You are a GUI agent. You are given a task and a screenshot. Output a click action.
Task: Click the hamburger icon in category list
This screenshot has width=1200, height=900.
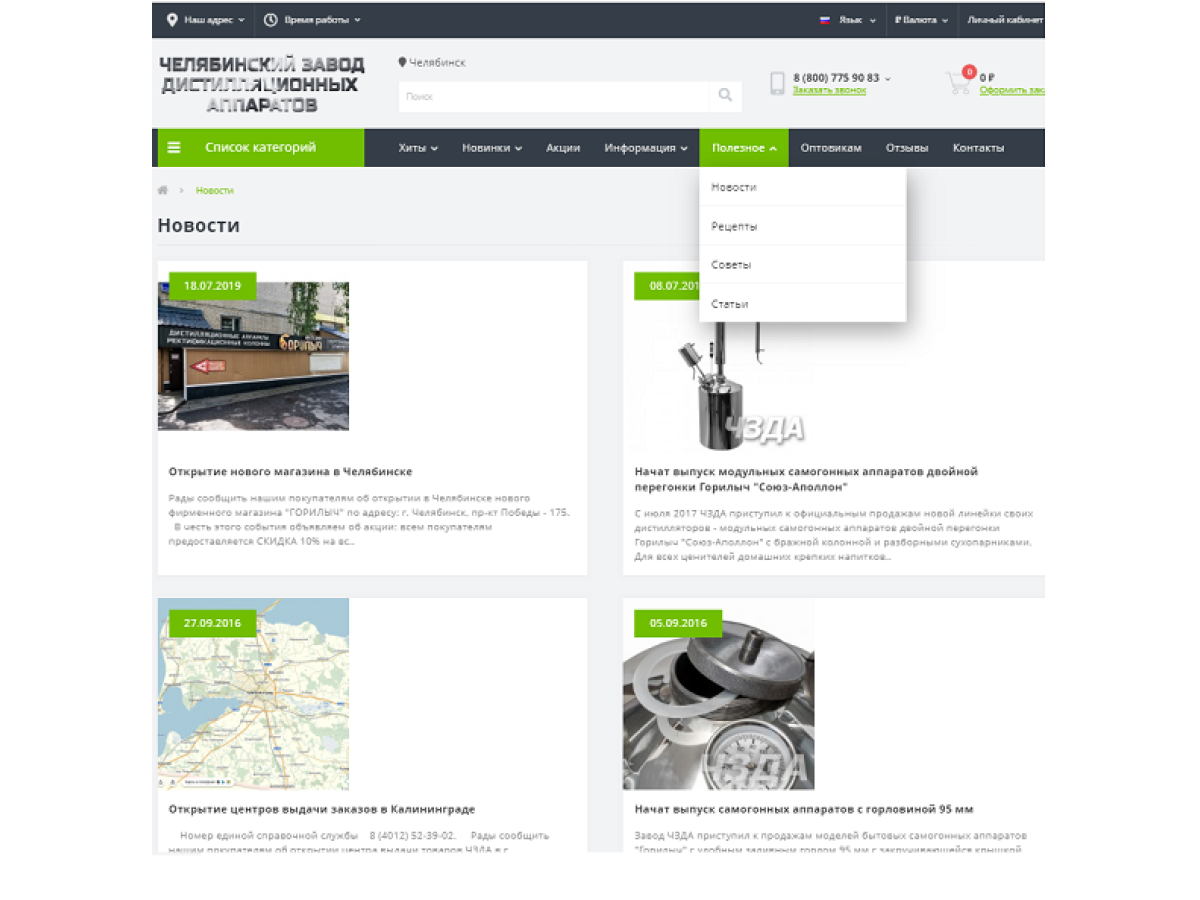click(174, 148)
